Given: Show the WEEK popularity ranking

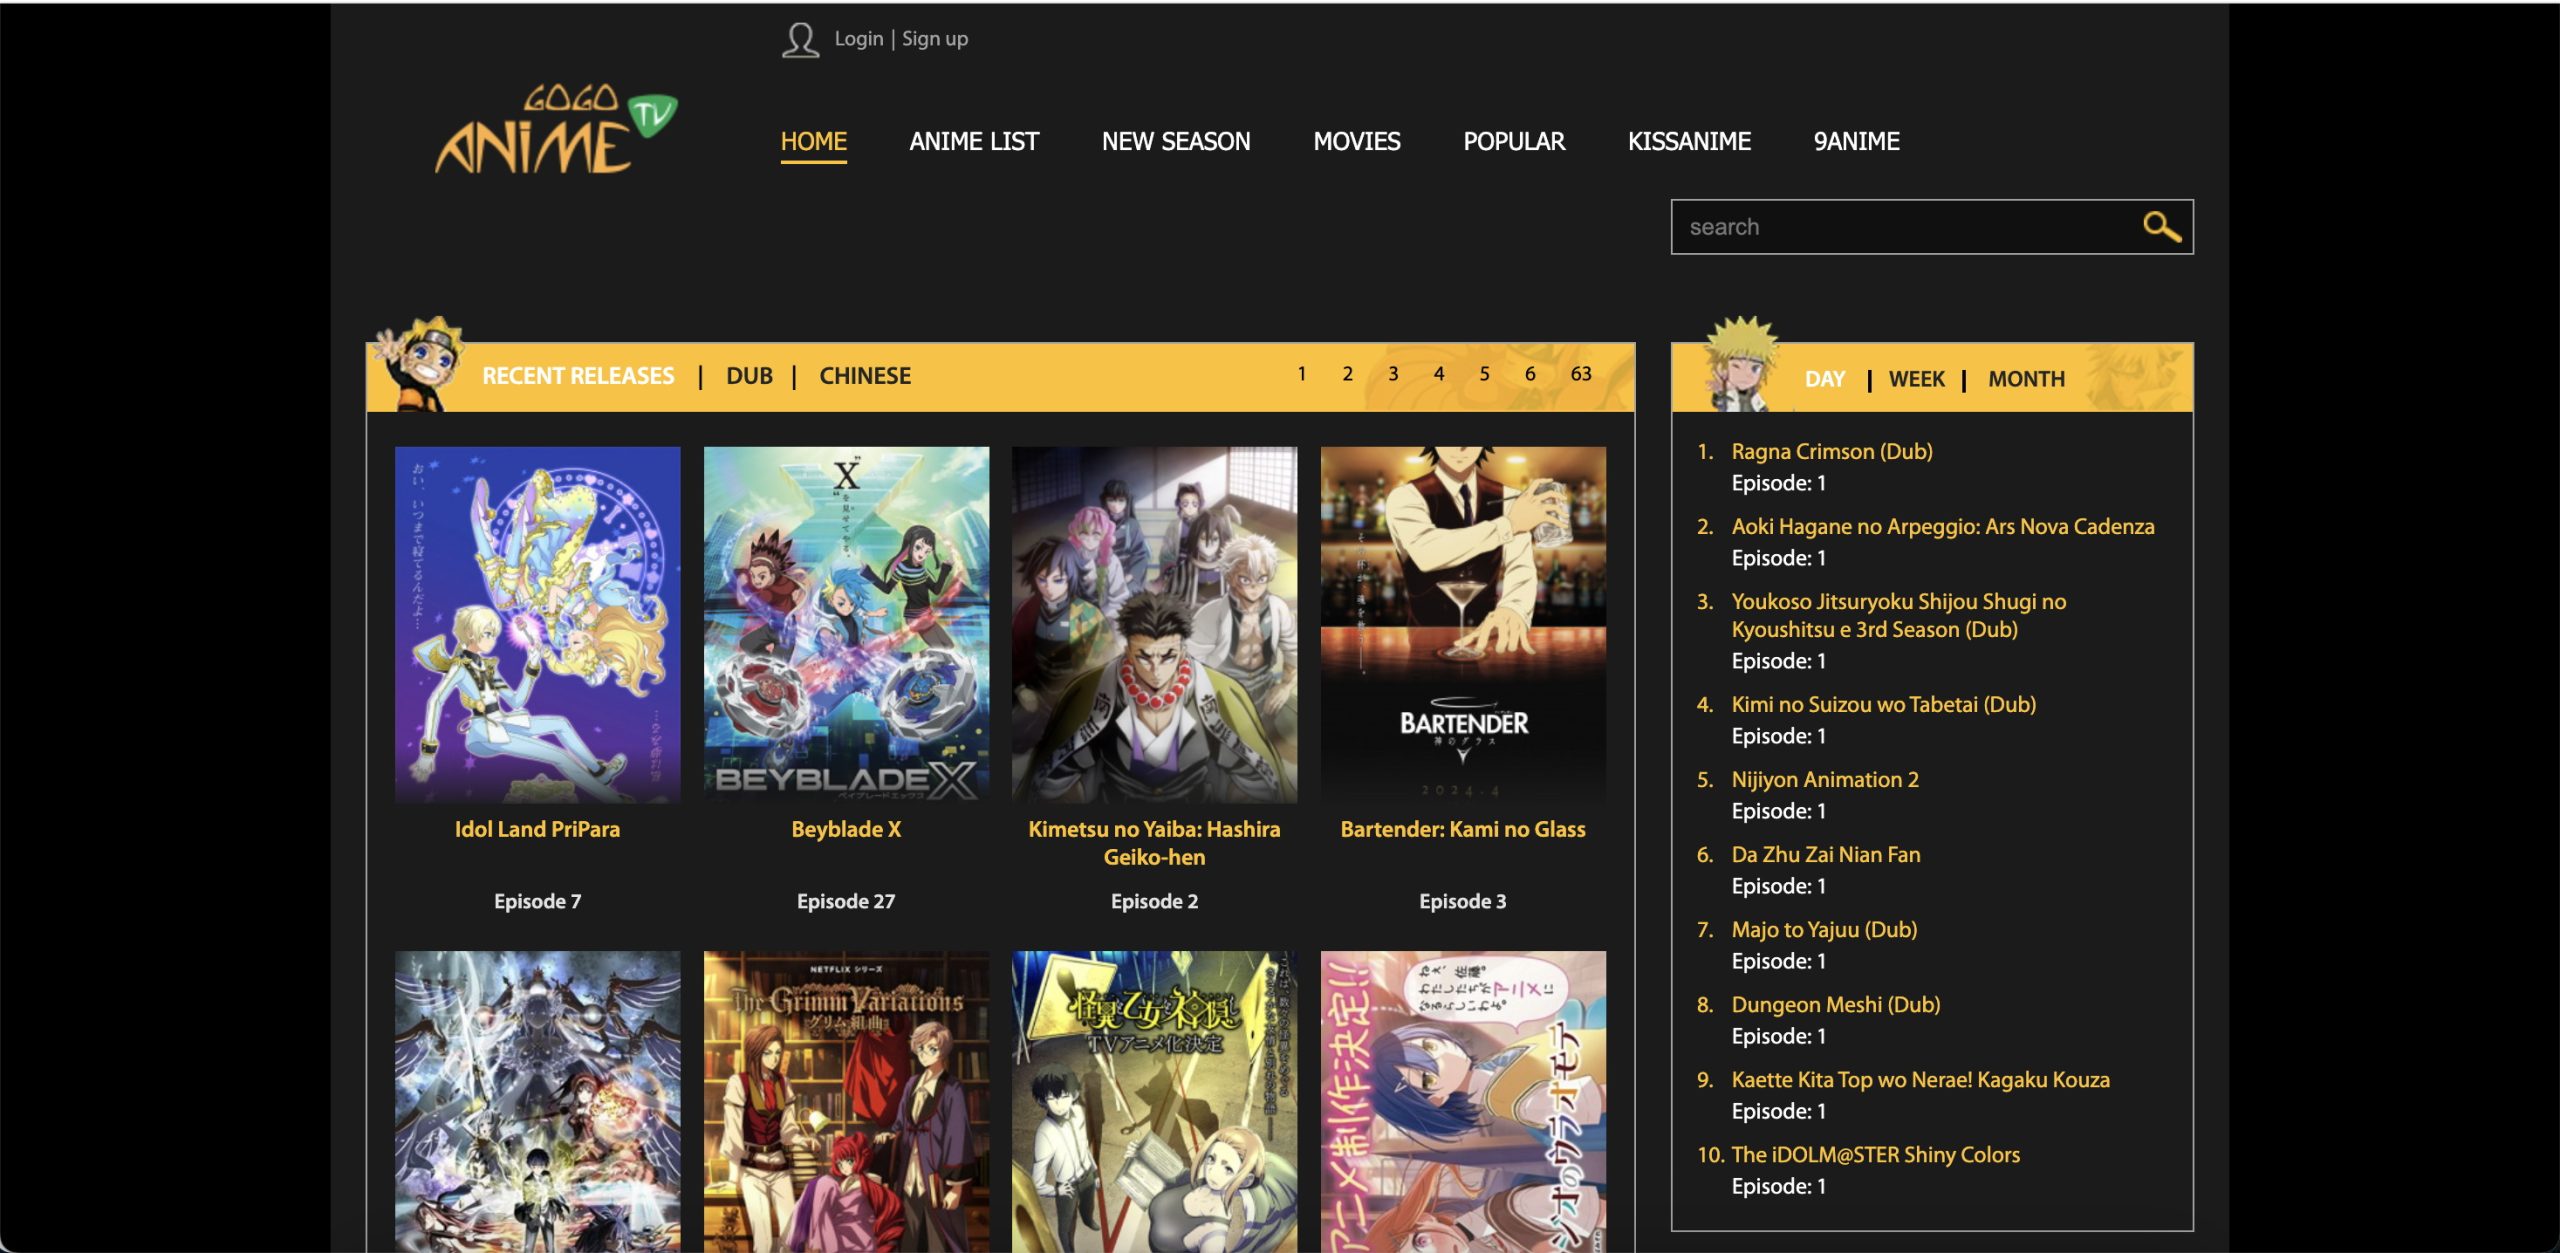Looking at the screenshot, I should pos(1916,379).
